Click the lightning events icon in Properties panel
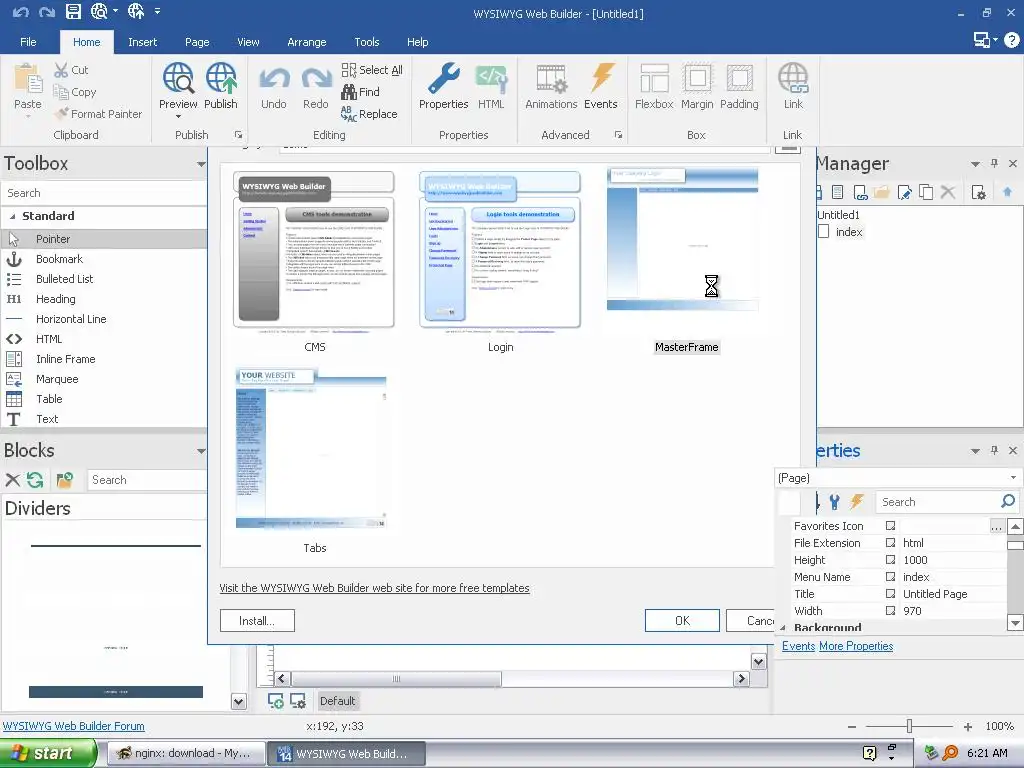Image resolution: width=1024 pixels, height=768 pixels. click(x=857, y=502)
